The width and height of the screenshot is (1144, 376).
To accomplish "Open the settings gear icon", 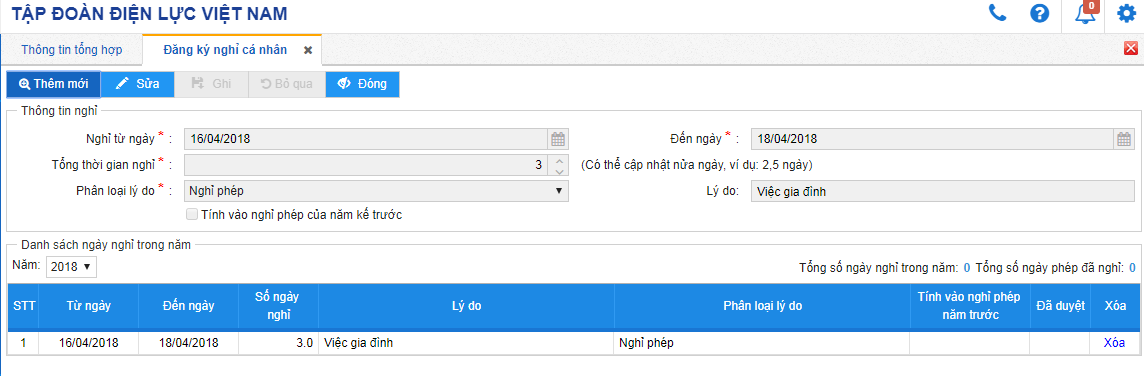I will pyautogui.click(x=1126, y=13).
